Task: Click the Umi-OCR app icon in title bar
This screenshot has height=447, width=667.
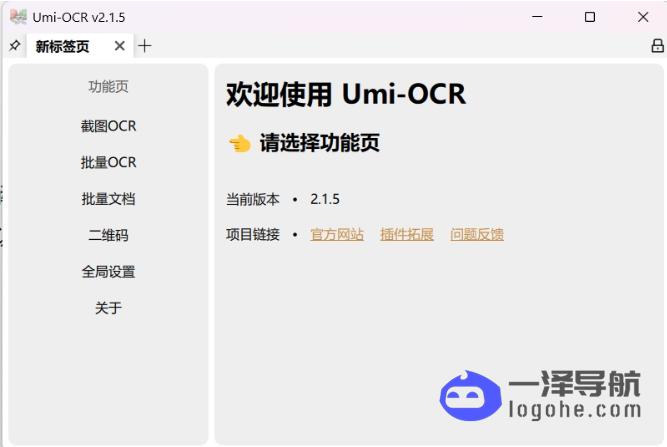Action: pyautogui.click(x=18, y=17)
